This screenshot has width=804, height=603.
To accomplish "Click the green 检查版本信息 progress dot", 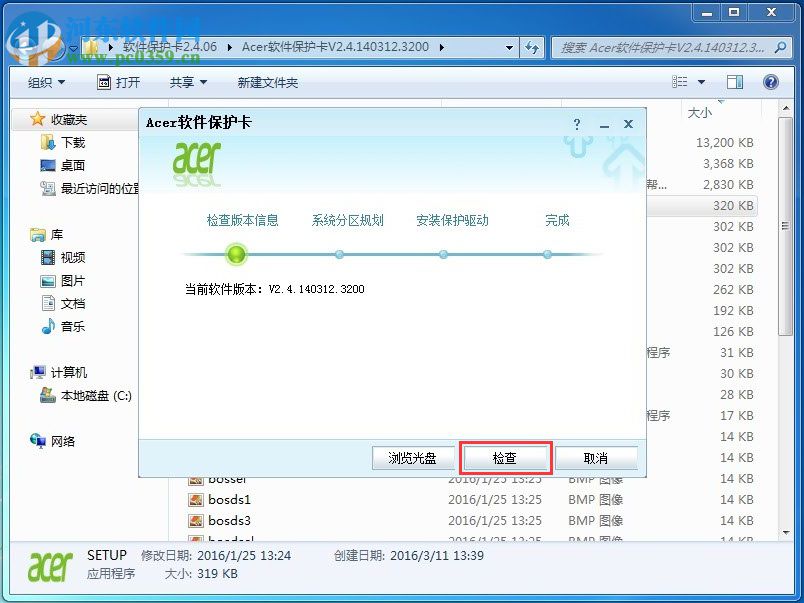I will pyautogui.click(x=236, y=255).
